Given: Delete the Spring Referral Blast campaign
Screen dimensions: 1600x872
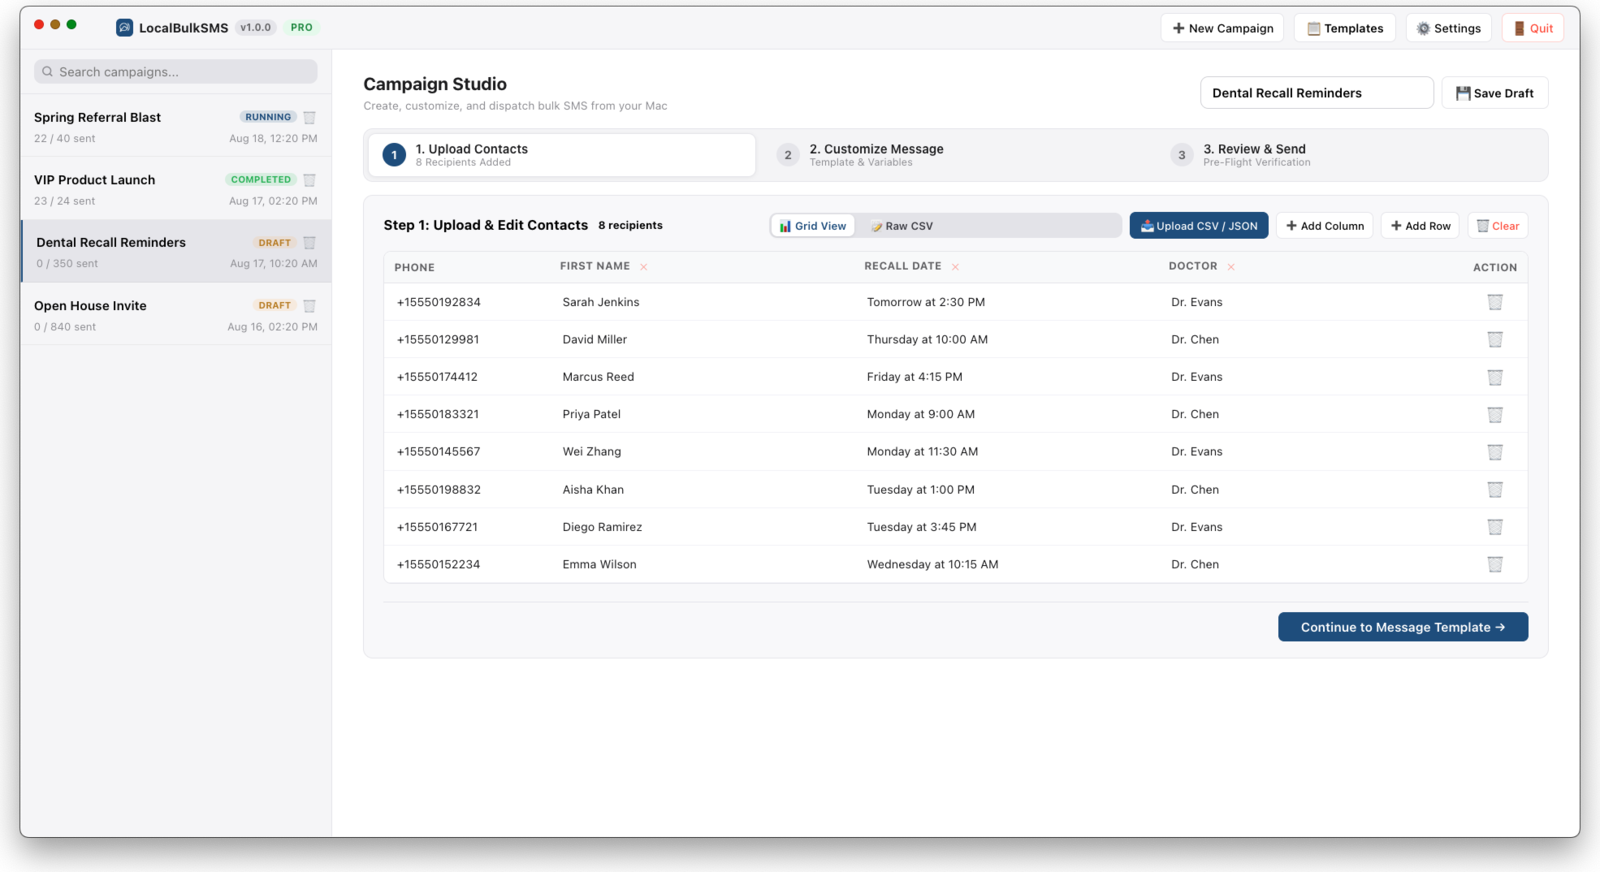Looking at the screenshot, I should coord(310,117).
